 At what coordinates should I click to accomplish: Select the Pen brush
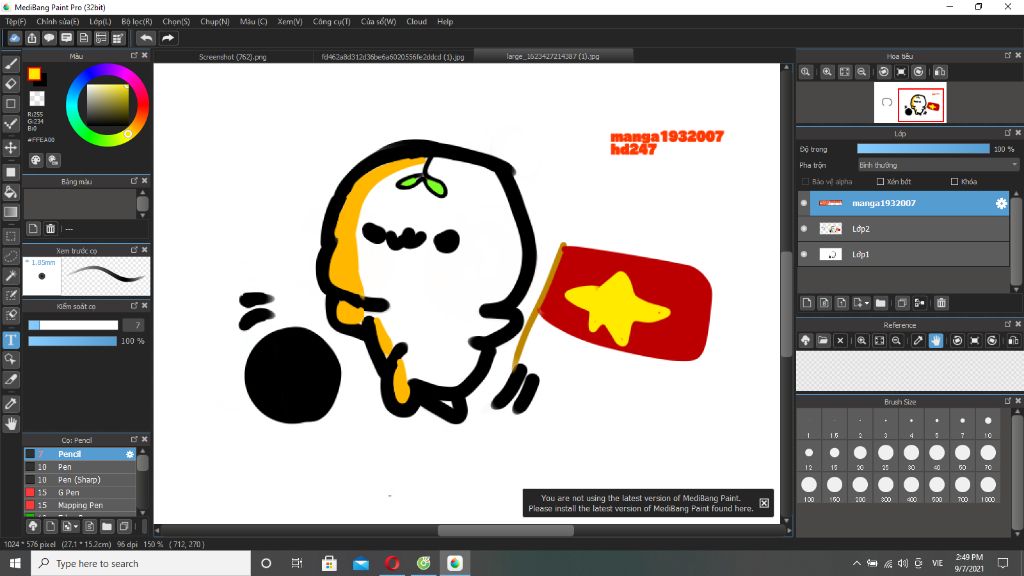click(x=80, y=467)
